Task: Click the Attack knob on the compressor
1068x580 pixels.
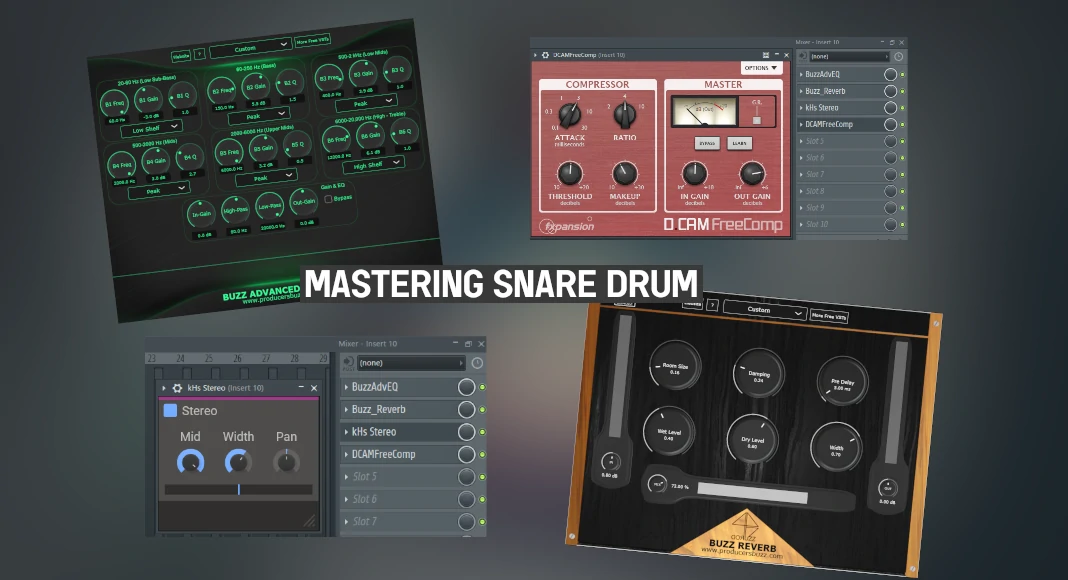Action: tap(569, 114)
